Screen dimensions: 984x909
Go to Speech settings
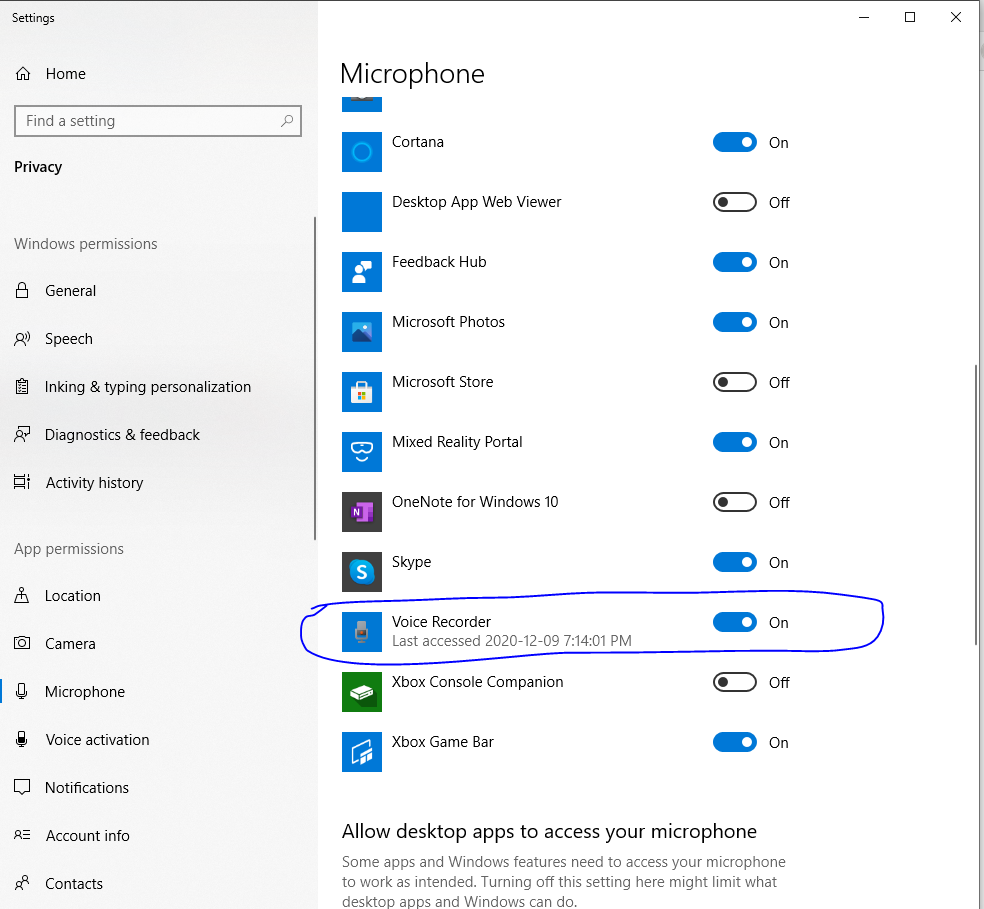pos(68,339)
